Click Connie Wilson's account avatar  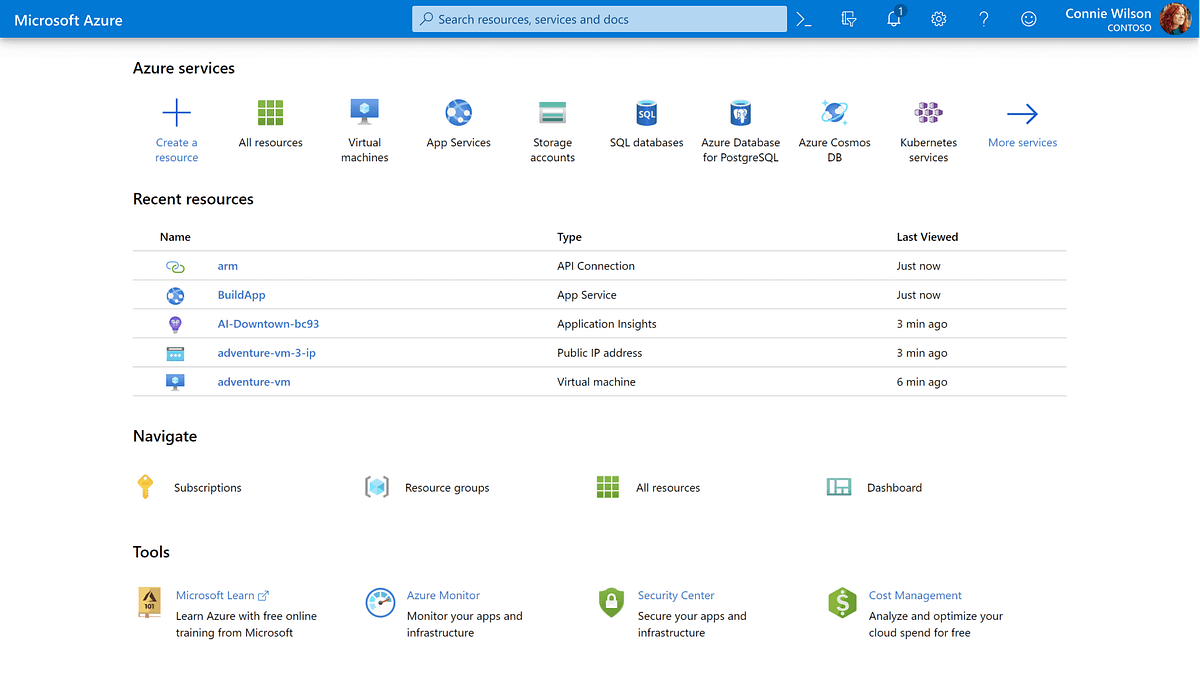[x=1176, y=18]
